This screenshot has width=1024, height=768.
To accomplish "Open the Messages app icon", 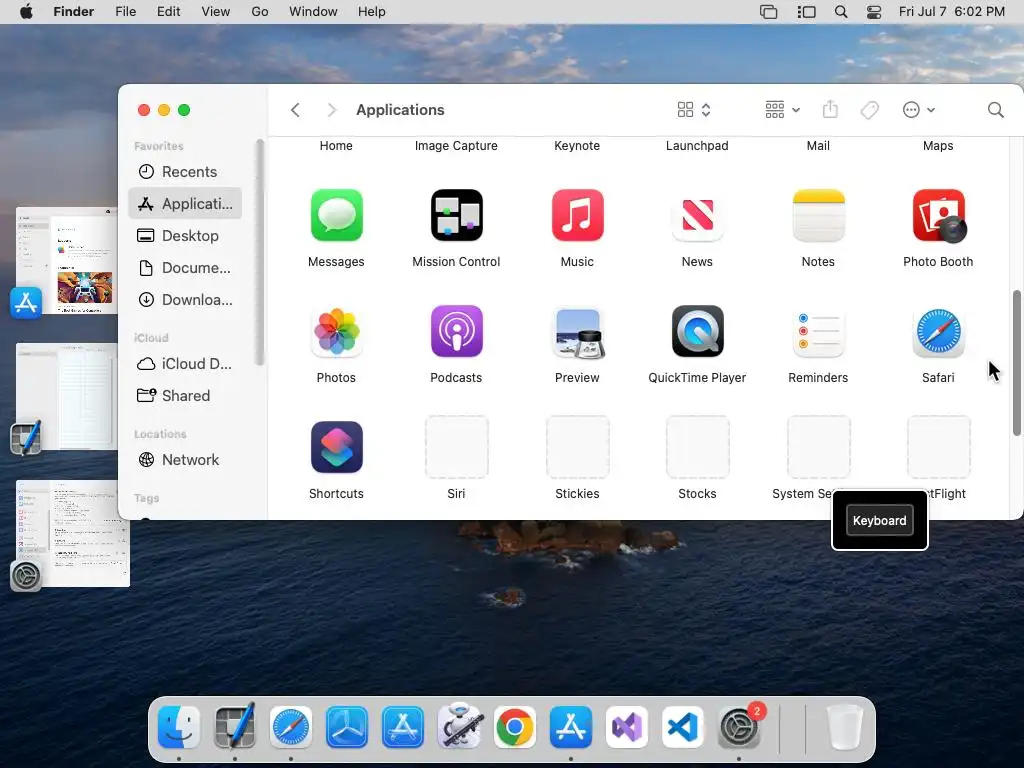I will pyautogui.click(x=336, y=216).
